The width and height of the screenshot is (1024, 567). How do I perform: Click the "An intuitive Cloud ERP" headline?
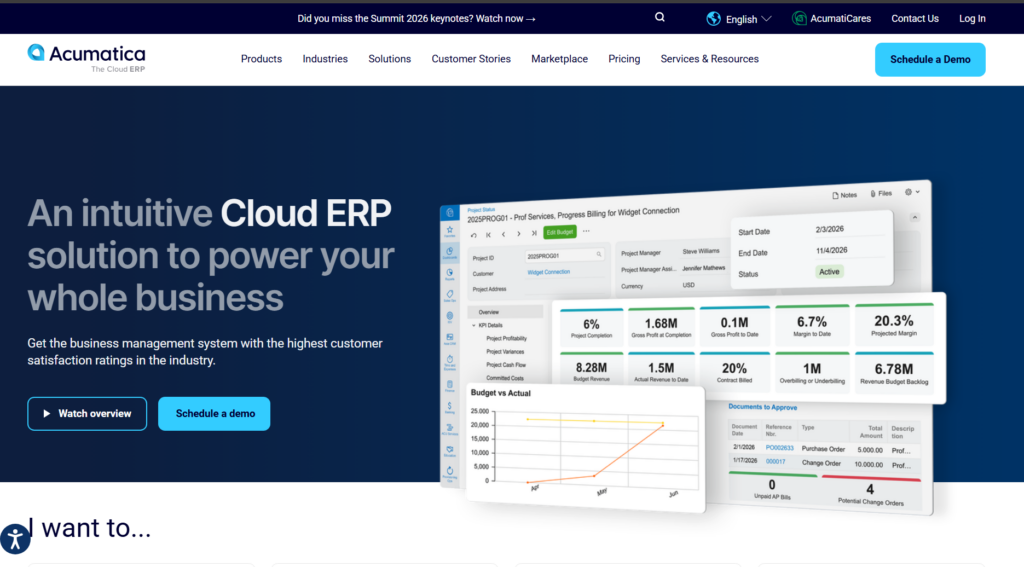pos(210,255)
